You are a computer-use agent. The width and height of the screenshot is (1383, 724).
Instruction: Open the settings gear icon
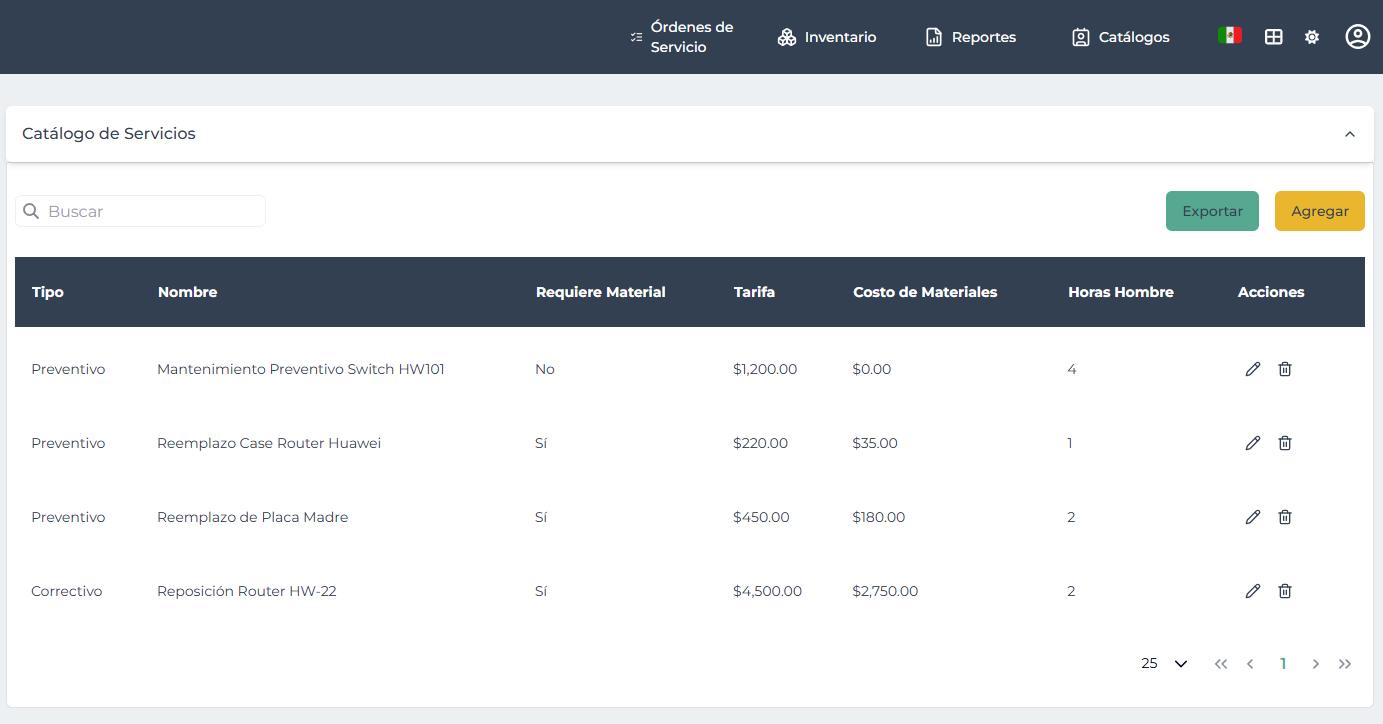1312,37
